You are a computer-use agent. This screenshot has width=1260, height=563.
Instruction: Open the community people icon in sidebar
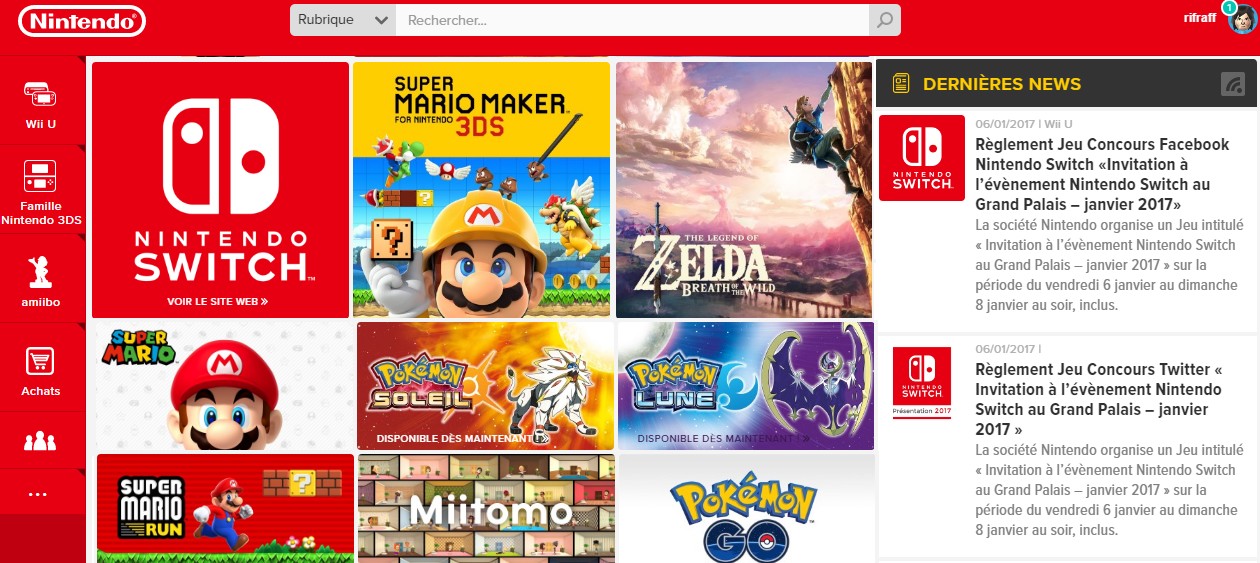coord(41,441)
